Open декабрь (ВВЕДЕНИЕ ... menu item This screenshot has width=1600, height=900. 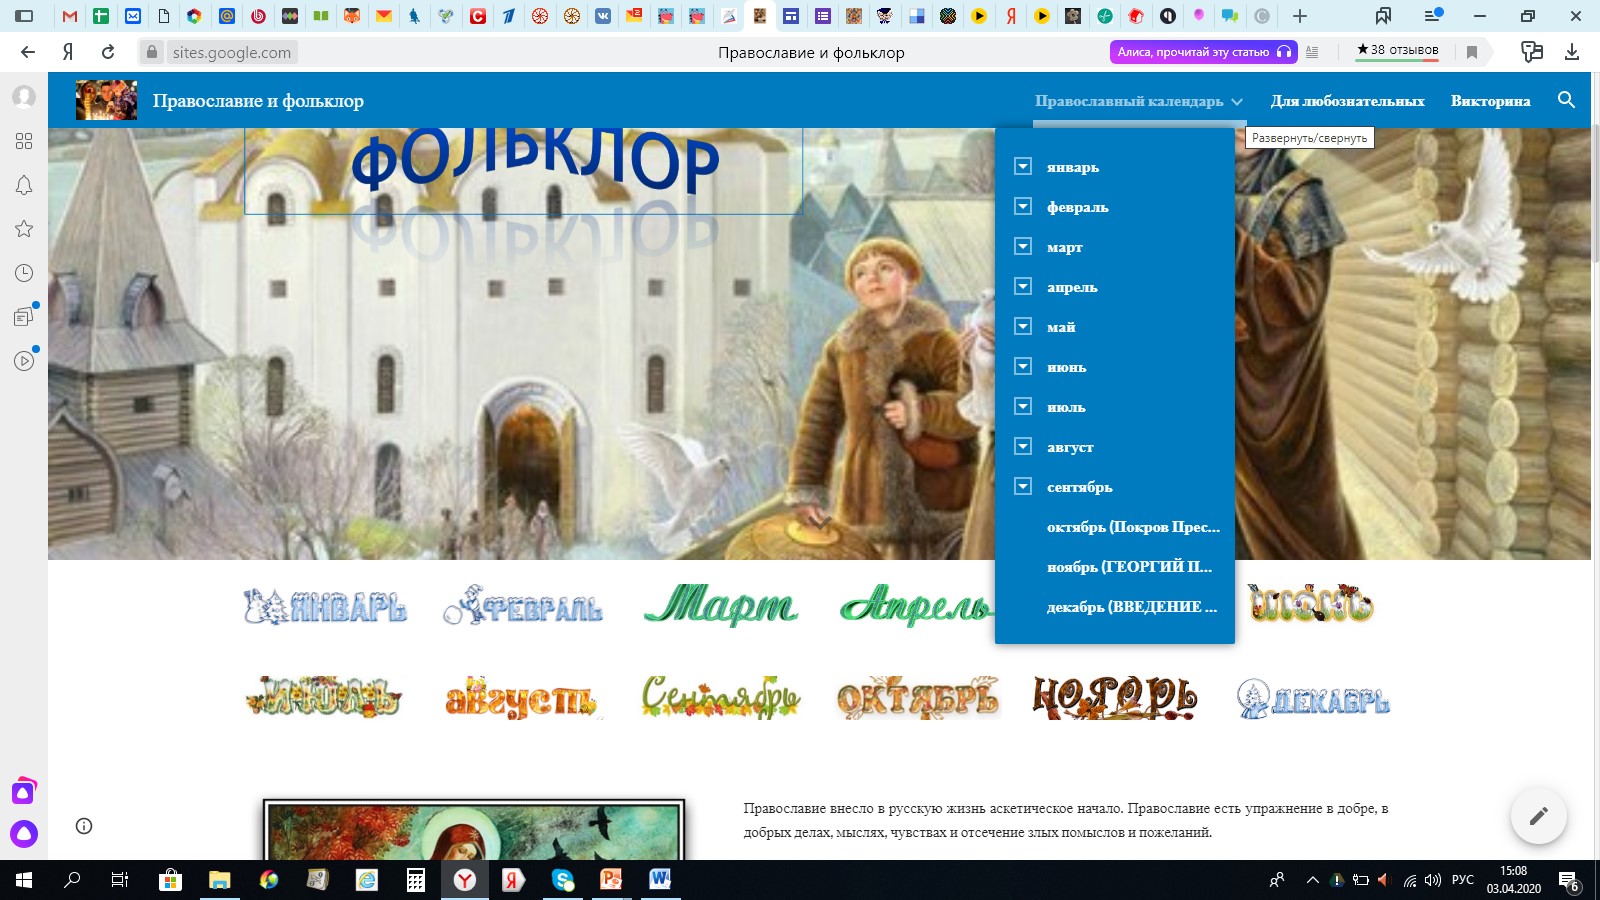tap(1132, 607)
